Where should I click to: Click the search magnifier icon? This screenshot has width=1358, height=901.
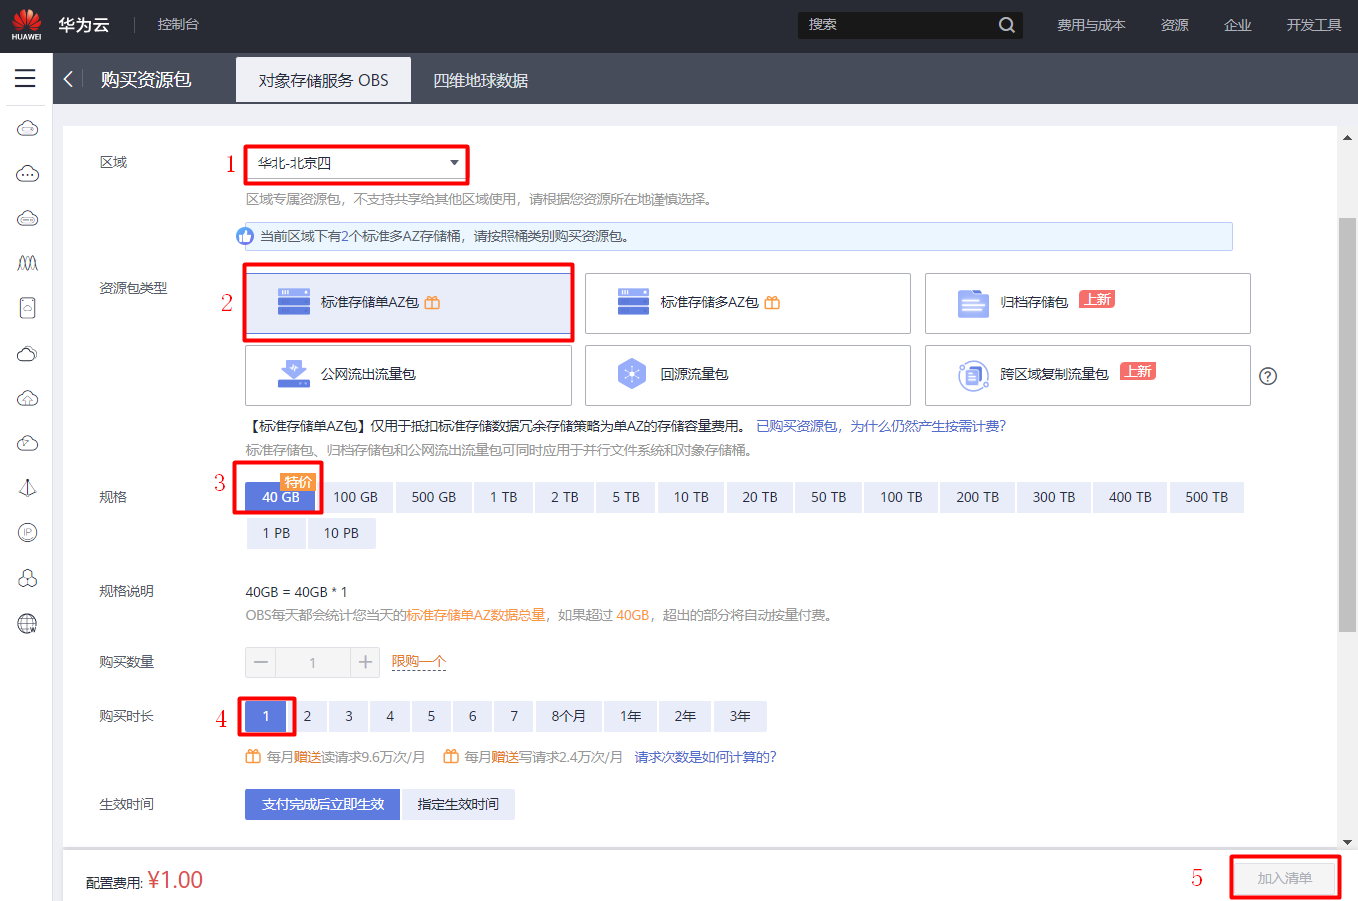(x=1006, y=25)
